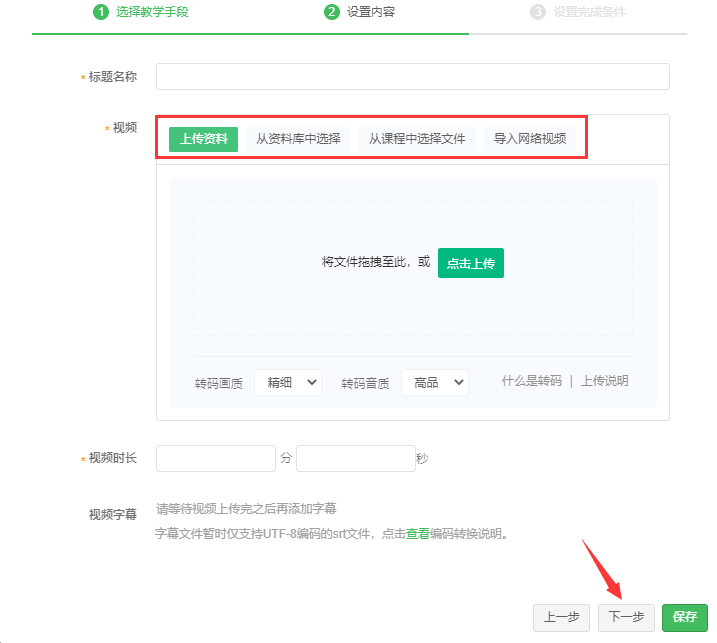
Task: Open the 从课程中选择文件 tab
Action: tap(417, 139)
